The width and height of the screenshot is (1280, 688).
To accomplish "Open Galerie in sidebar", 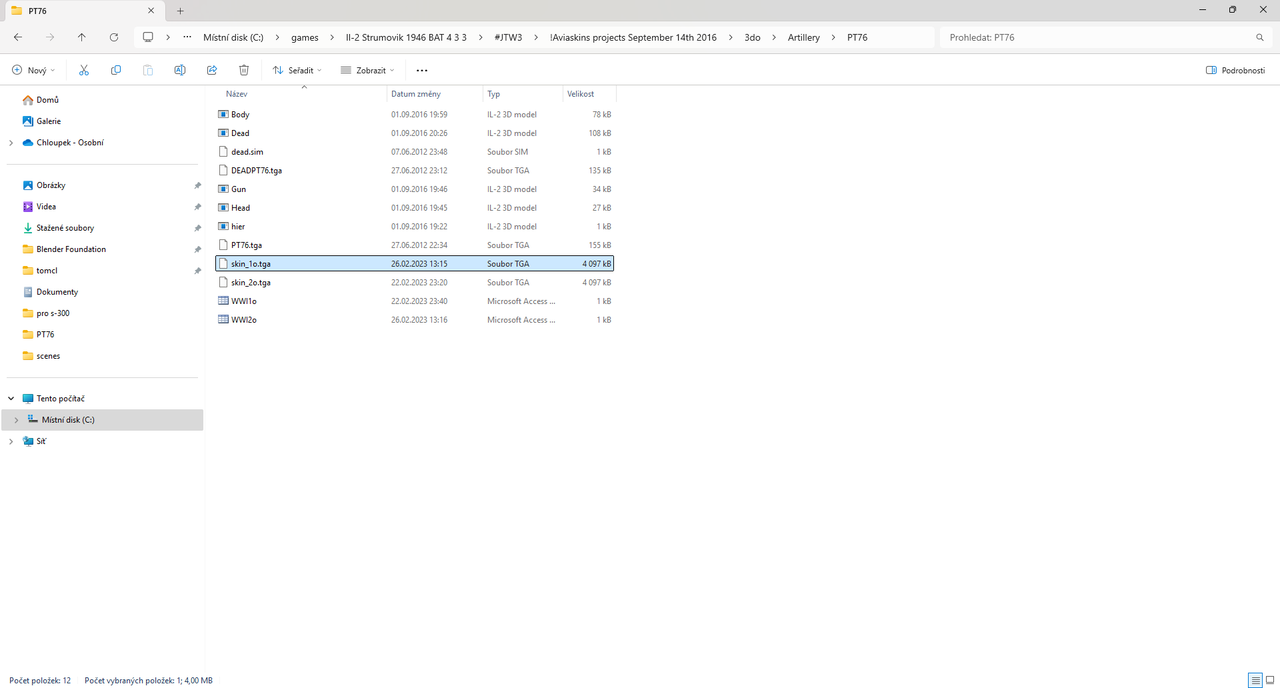I will [48, 121].
